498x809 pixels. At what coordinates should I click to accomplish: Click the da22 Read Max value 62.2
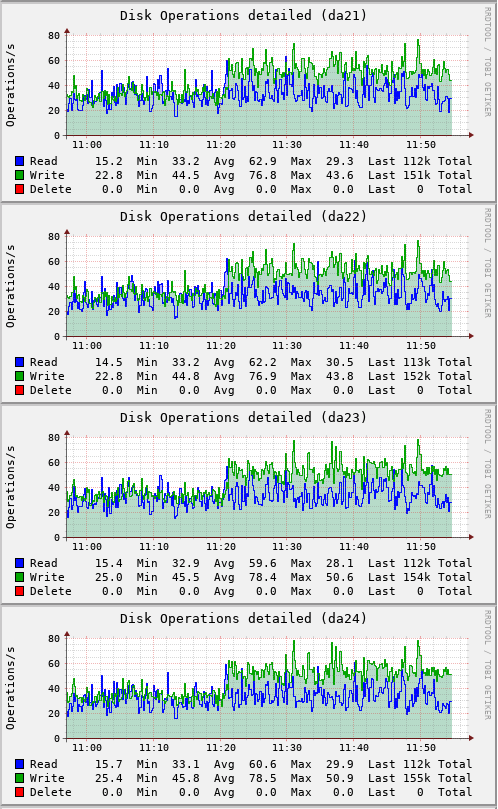(x=263, y=362)
